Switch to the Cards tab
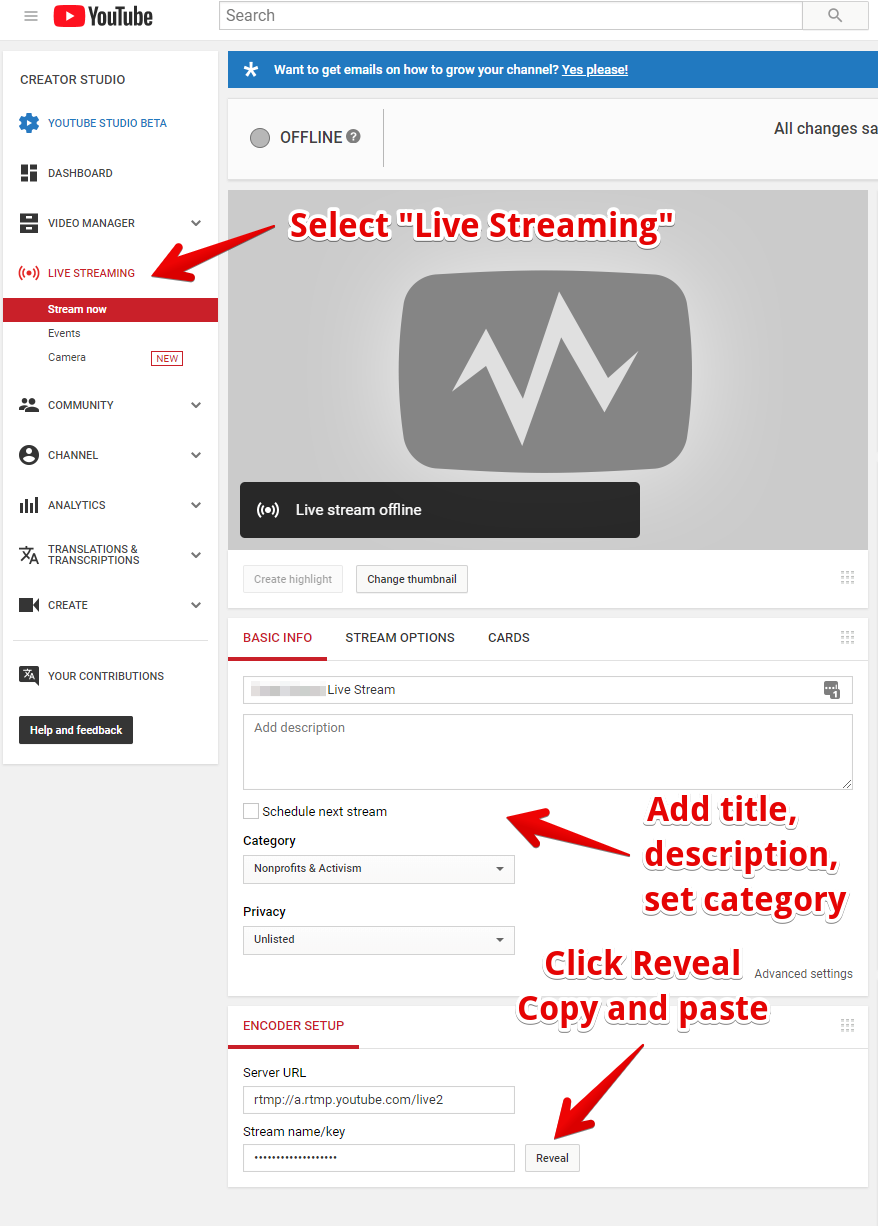Image resolution: width=878 pixels, height=1226 pixels. pos(509,638)
